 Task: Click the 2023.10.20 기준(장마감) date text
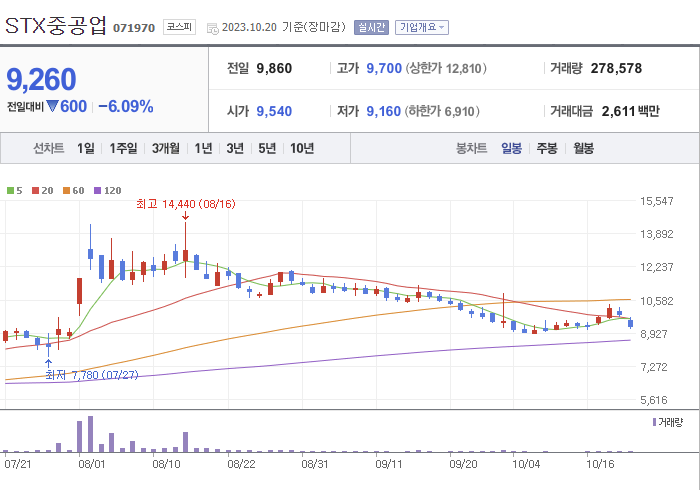283,27
